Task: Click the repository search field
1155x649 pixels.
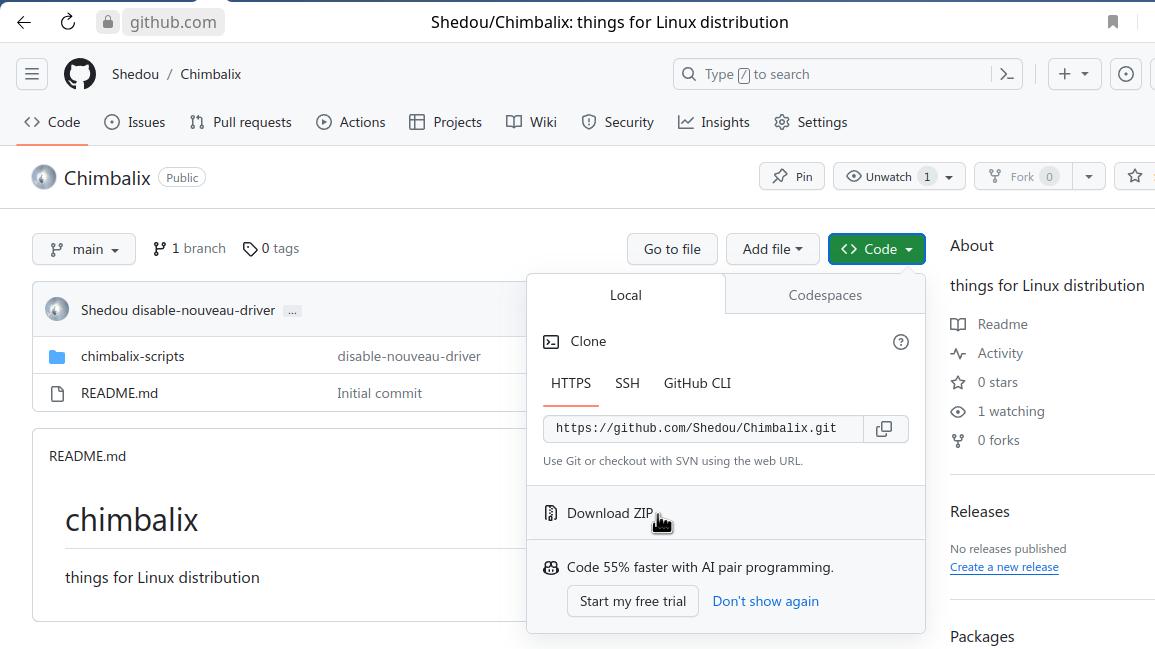Action: 835,74
